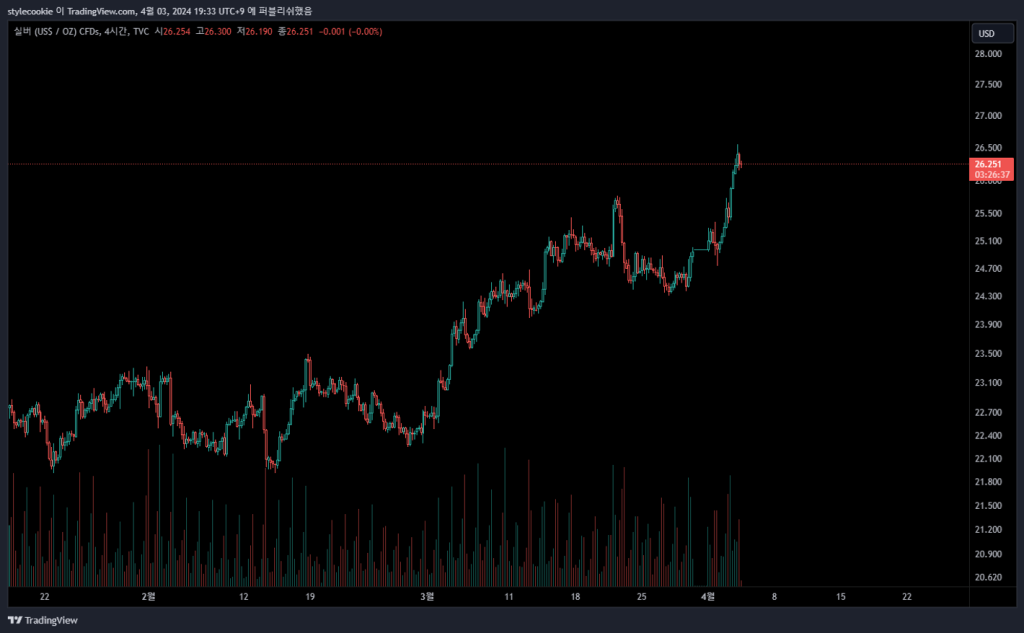
Task: Select the 4월 marker on time axis
Action: click(x=708, y=597)
